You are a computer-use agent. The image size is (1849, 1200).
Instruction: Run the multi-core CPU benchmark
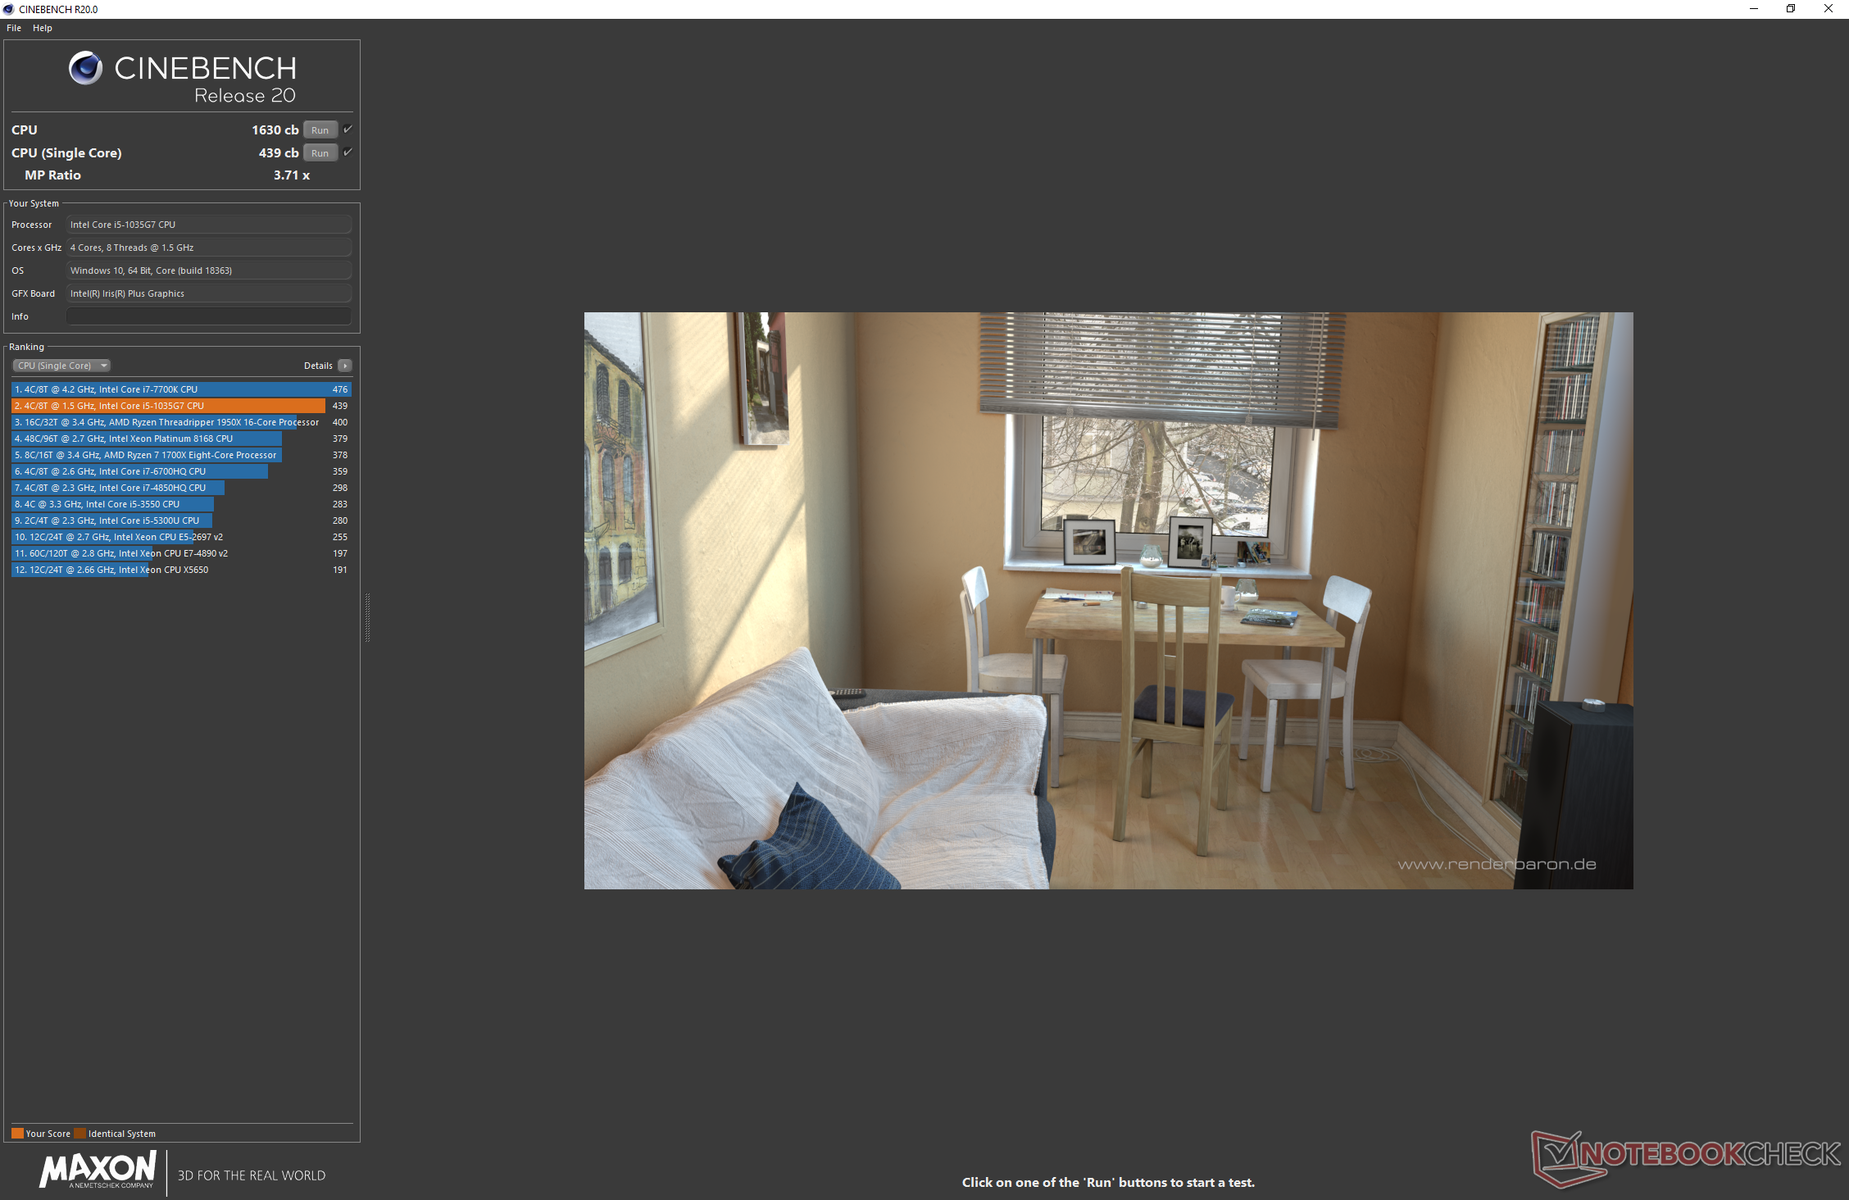point(320,130)
